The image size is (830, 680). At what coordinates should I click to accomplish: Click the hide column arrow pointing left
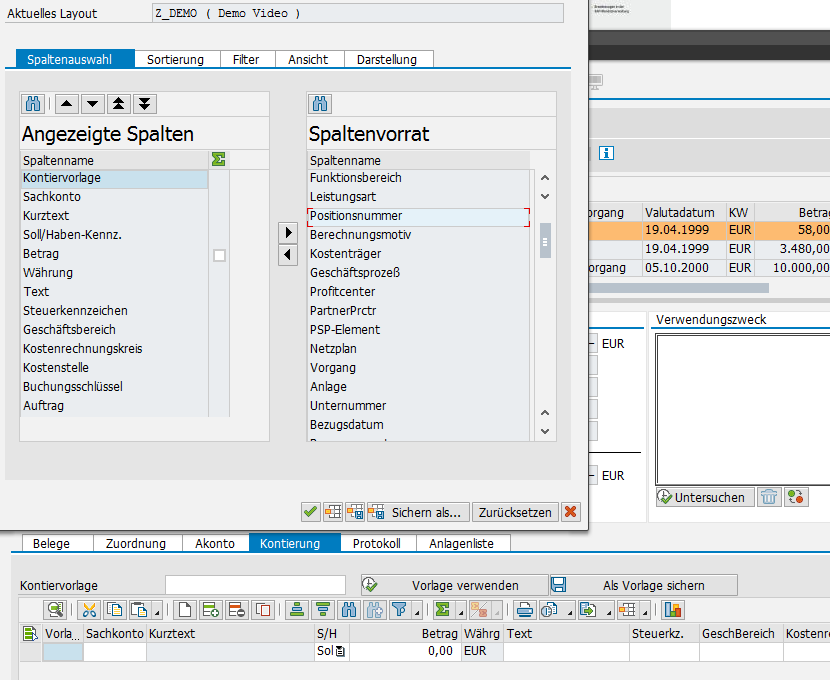click(x=288, y=255)
